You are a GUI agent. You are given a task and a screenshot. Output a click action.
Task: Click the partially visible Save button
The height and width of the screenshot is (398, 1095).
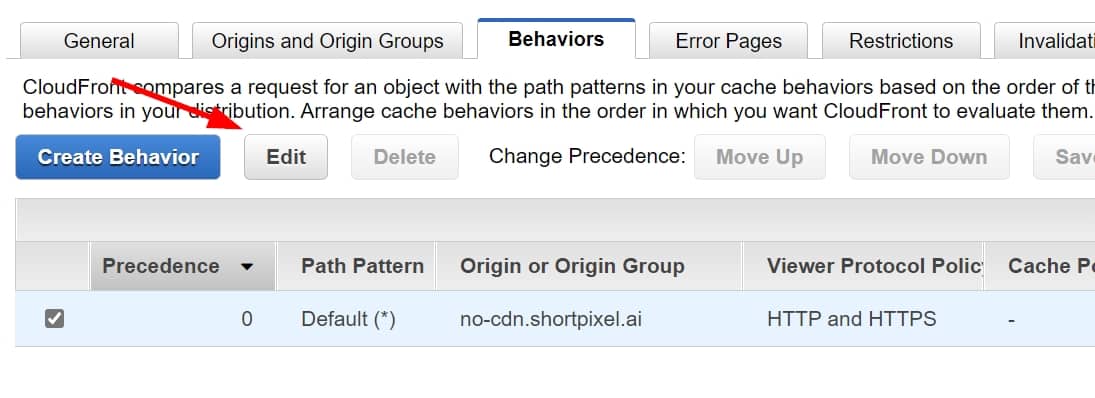pos(1064,157)
